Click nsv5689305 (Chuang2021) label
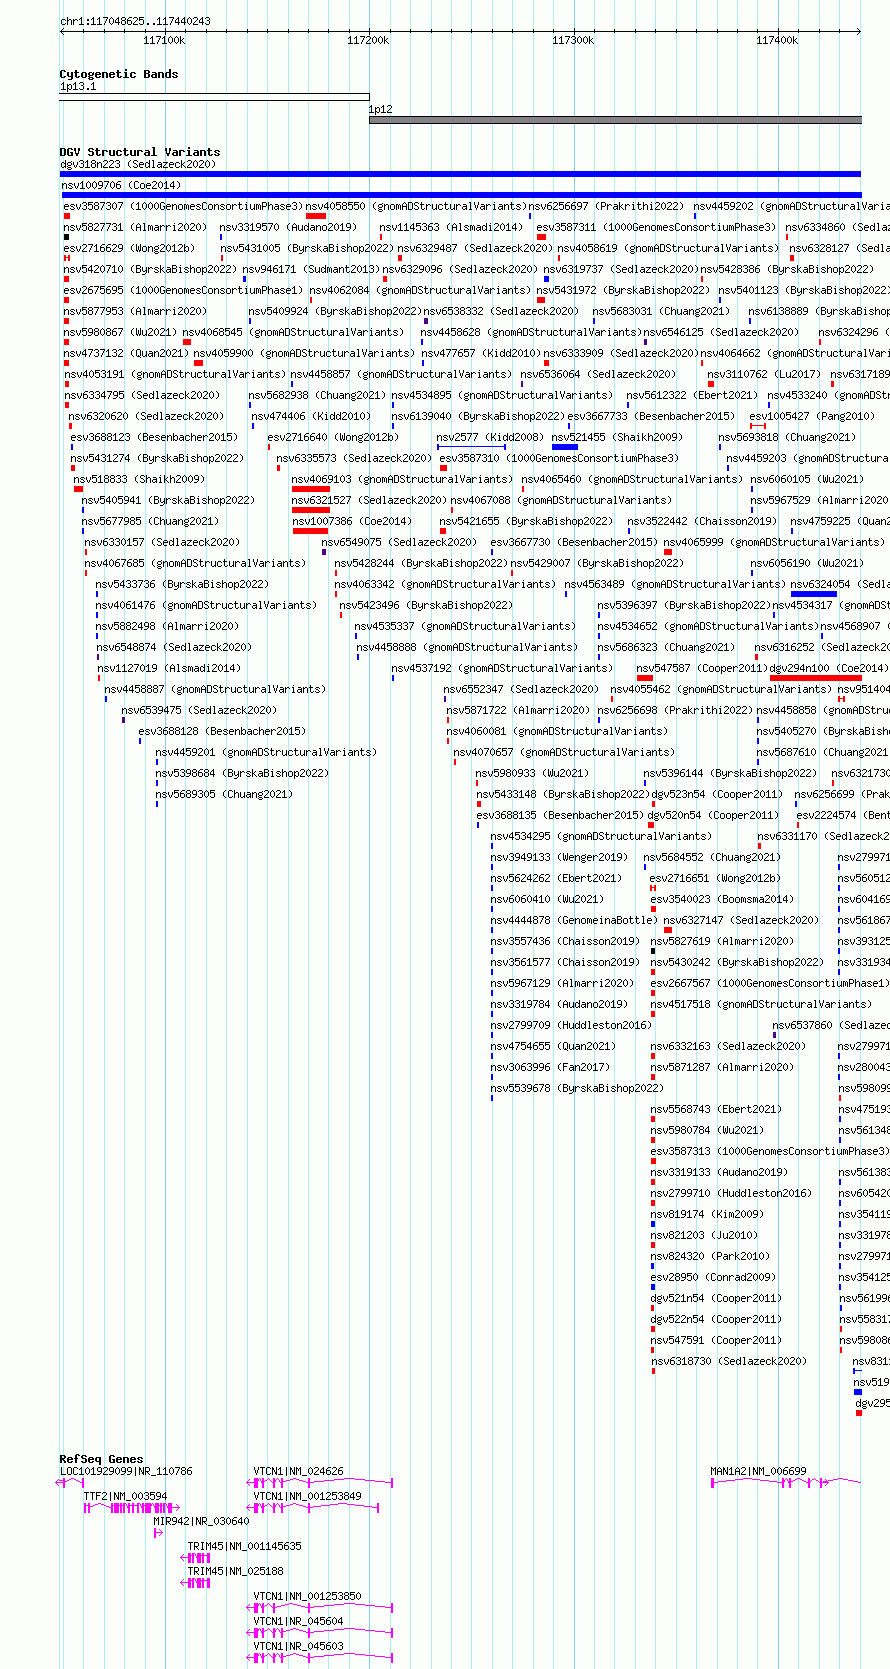Viewport: 890px width, 1669px height. point(224,794)
